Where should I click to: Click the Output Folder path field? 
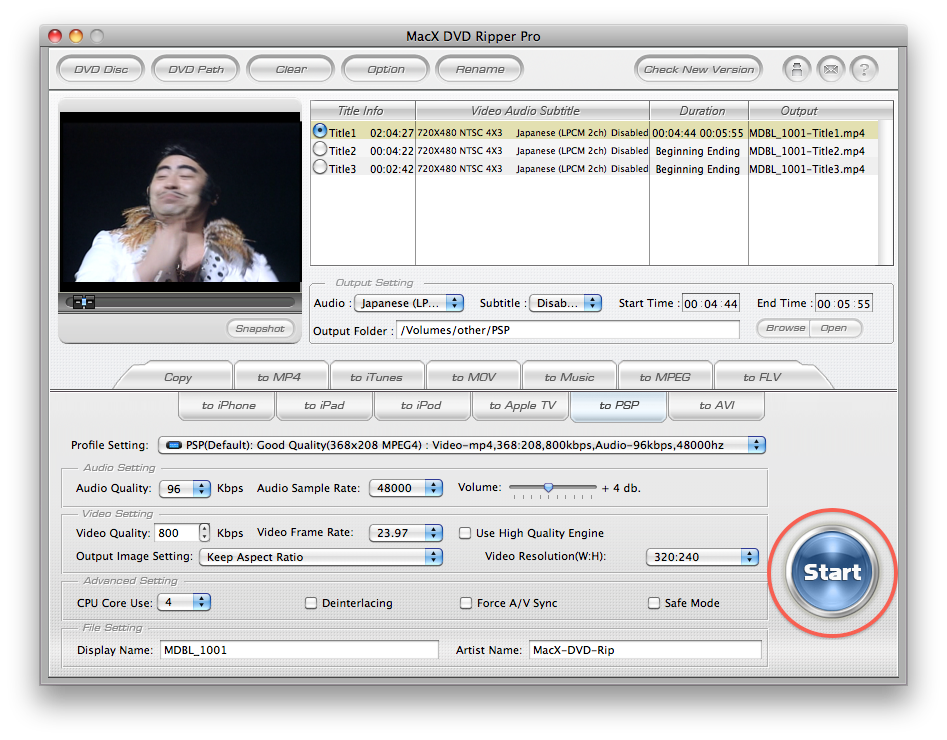pos(568,330)
